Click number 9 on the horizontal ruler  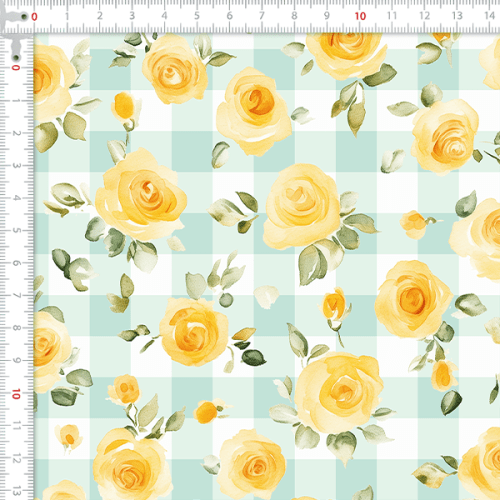(327, 16)
